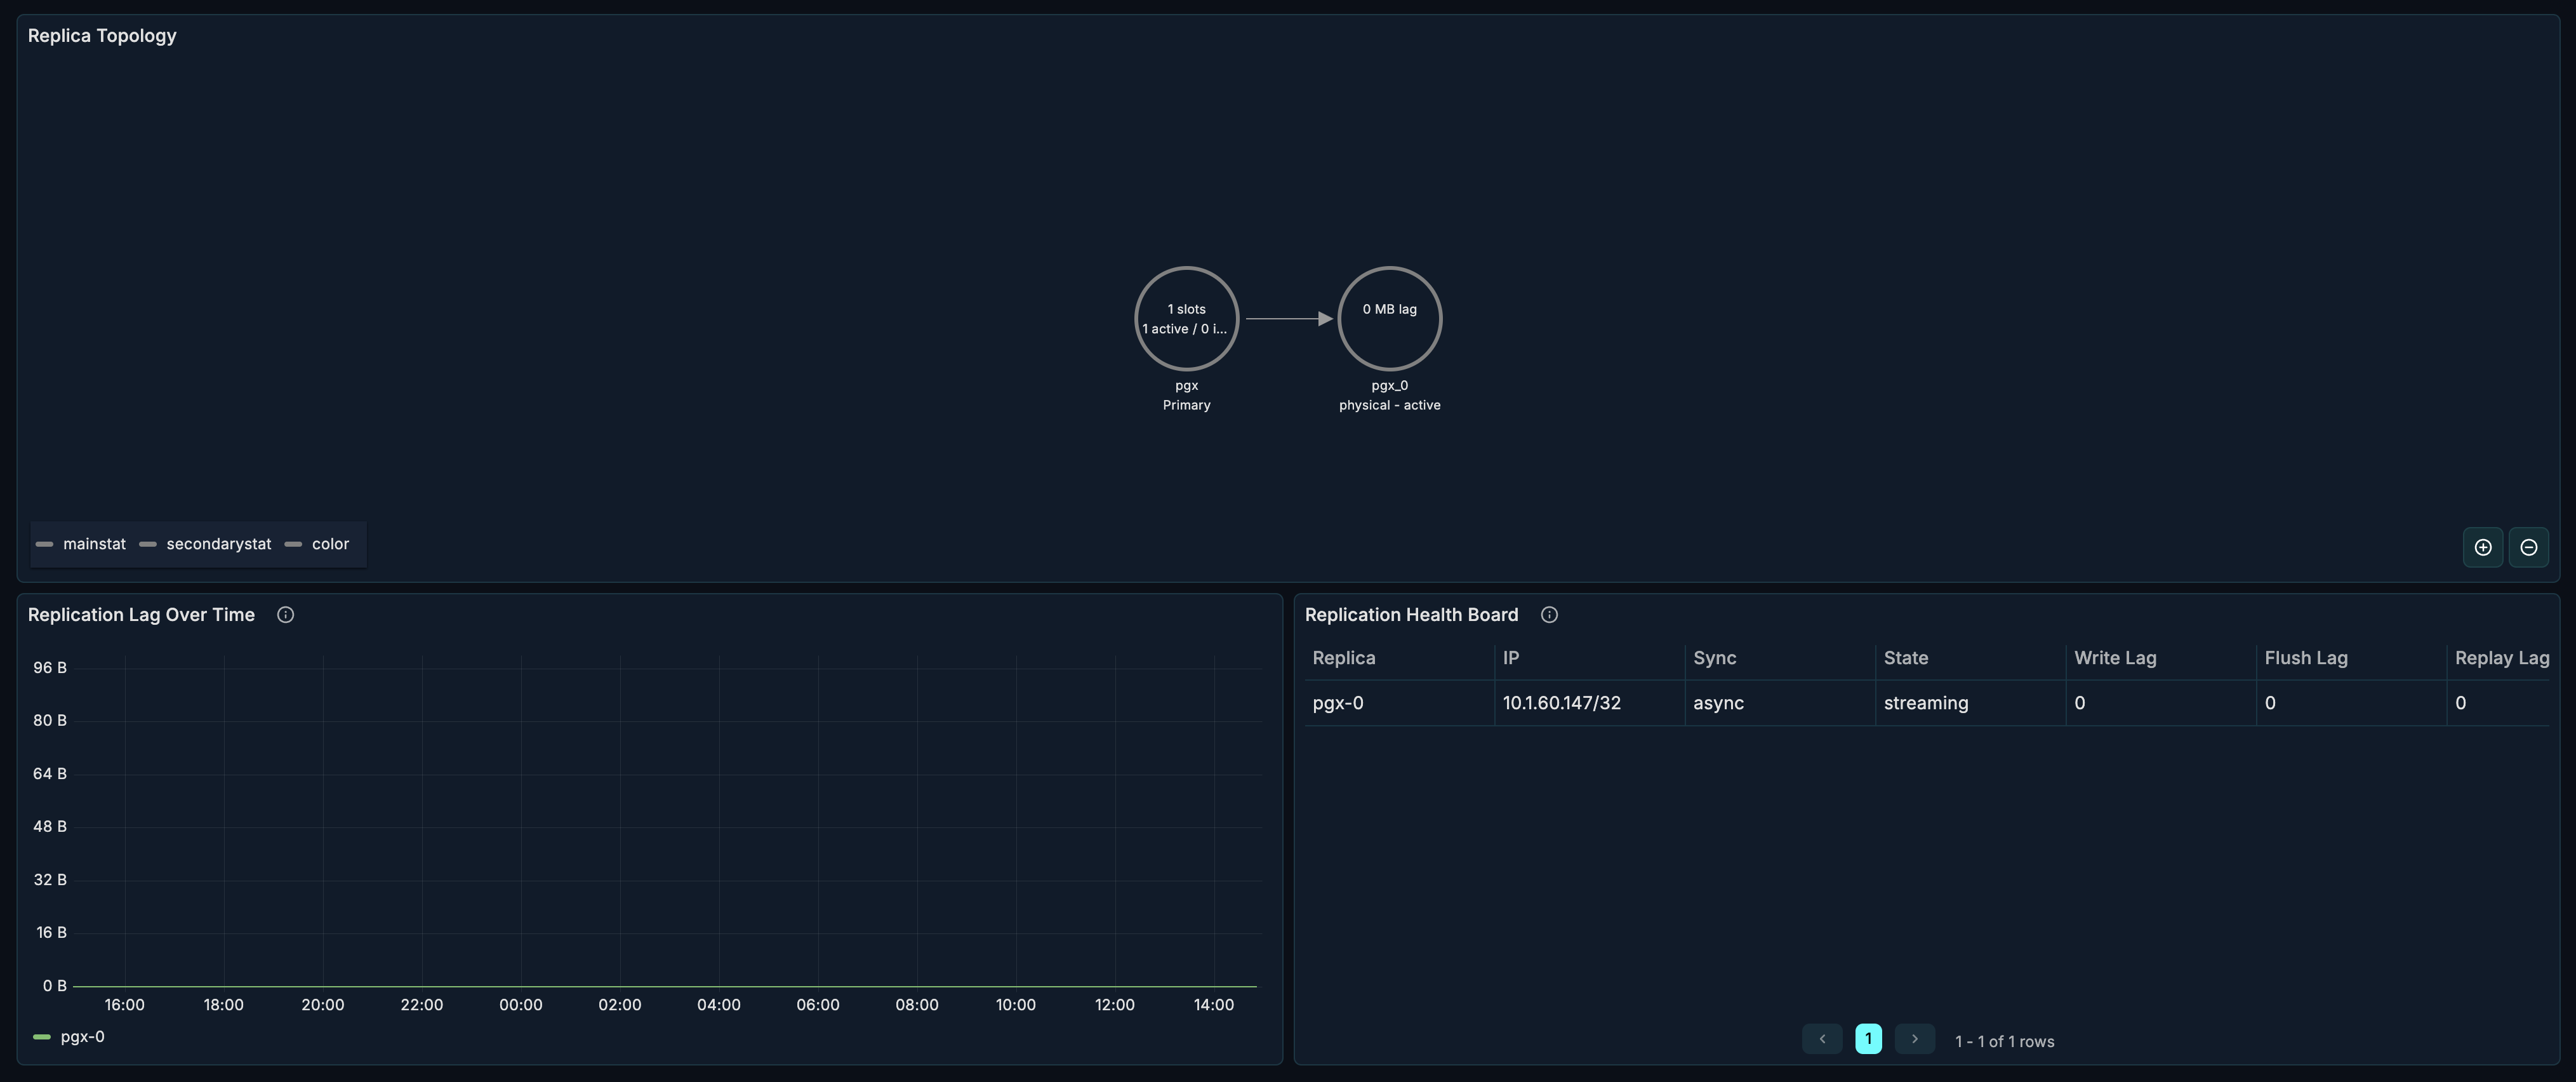
Task: Open info icon for Replication Health Board
Action: point(1549,615)
